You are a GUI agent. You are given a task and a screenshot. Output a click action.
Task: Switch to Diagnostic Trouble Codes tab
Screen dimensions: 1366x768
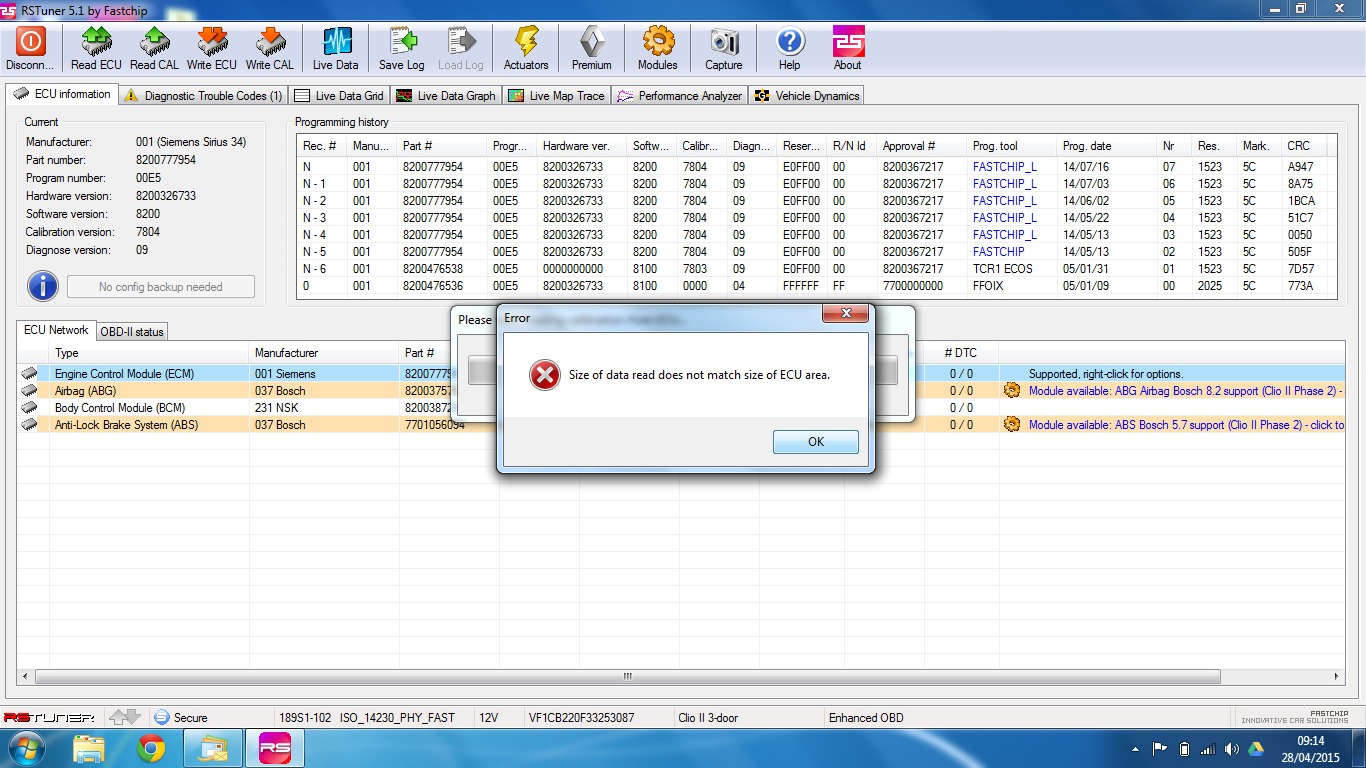point(204,96)
